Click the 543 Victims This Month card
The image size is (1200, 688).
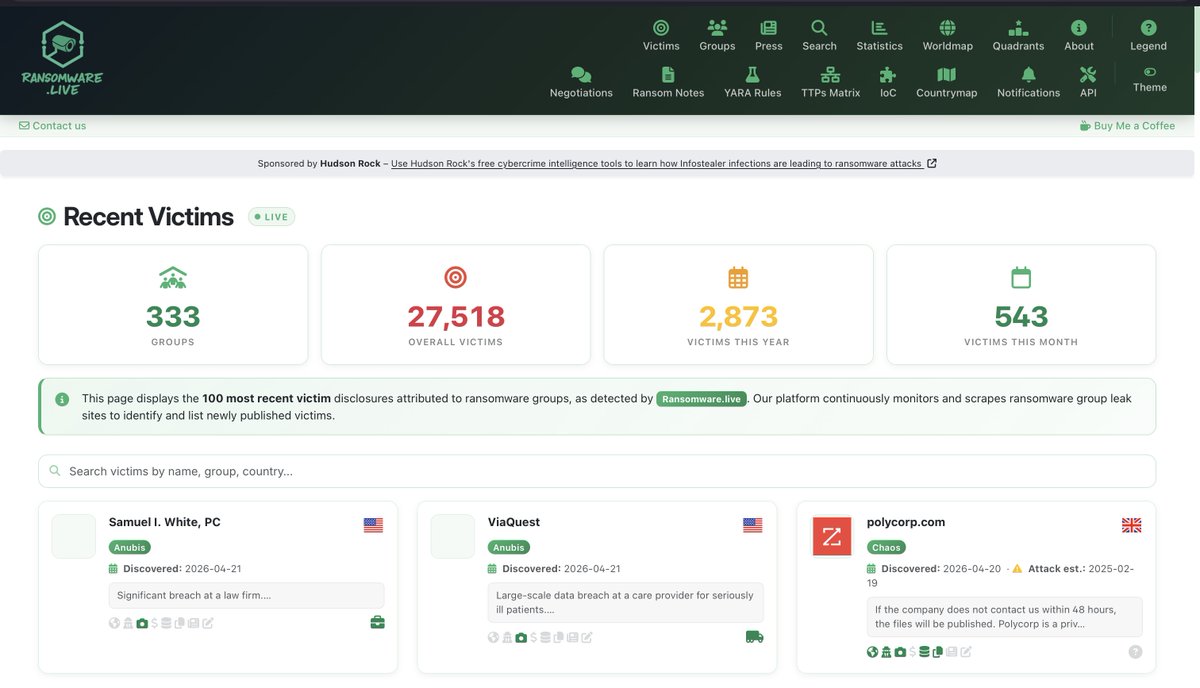1021,305
